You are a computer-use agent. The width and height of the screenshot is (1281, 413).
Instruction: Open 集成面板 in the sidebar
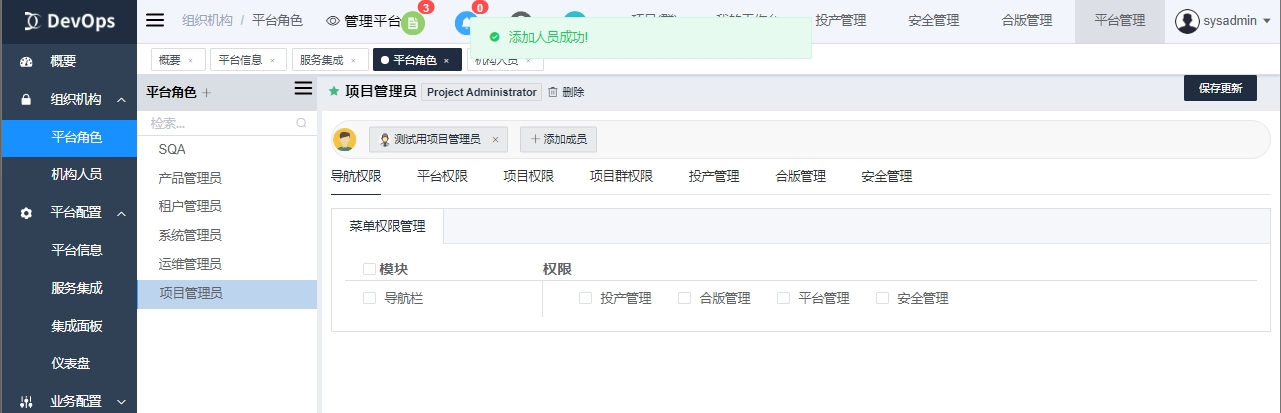tap(68, 326)
